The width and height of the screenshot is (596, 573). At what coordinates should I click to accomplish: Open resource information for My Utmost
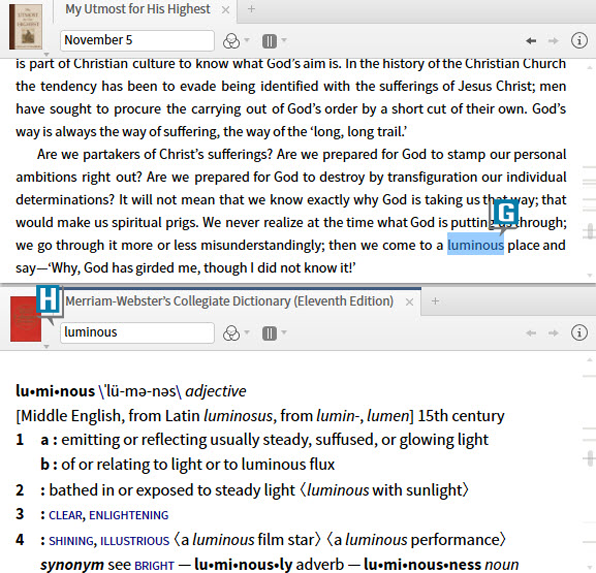[579, 40]
